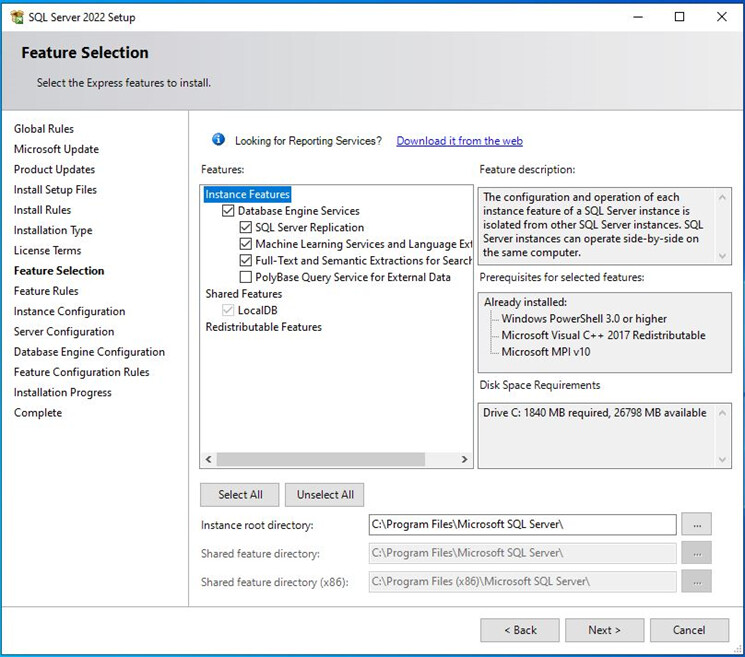Minimize the SQL Server 2022 Setup window
The height and width of the screenshot is (657, 745).
(x=638, y=17)
